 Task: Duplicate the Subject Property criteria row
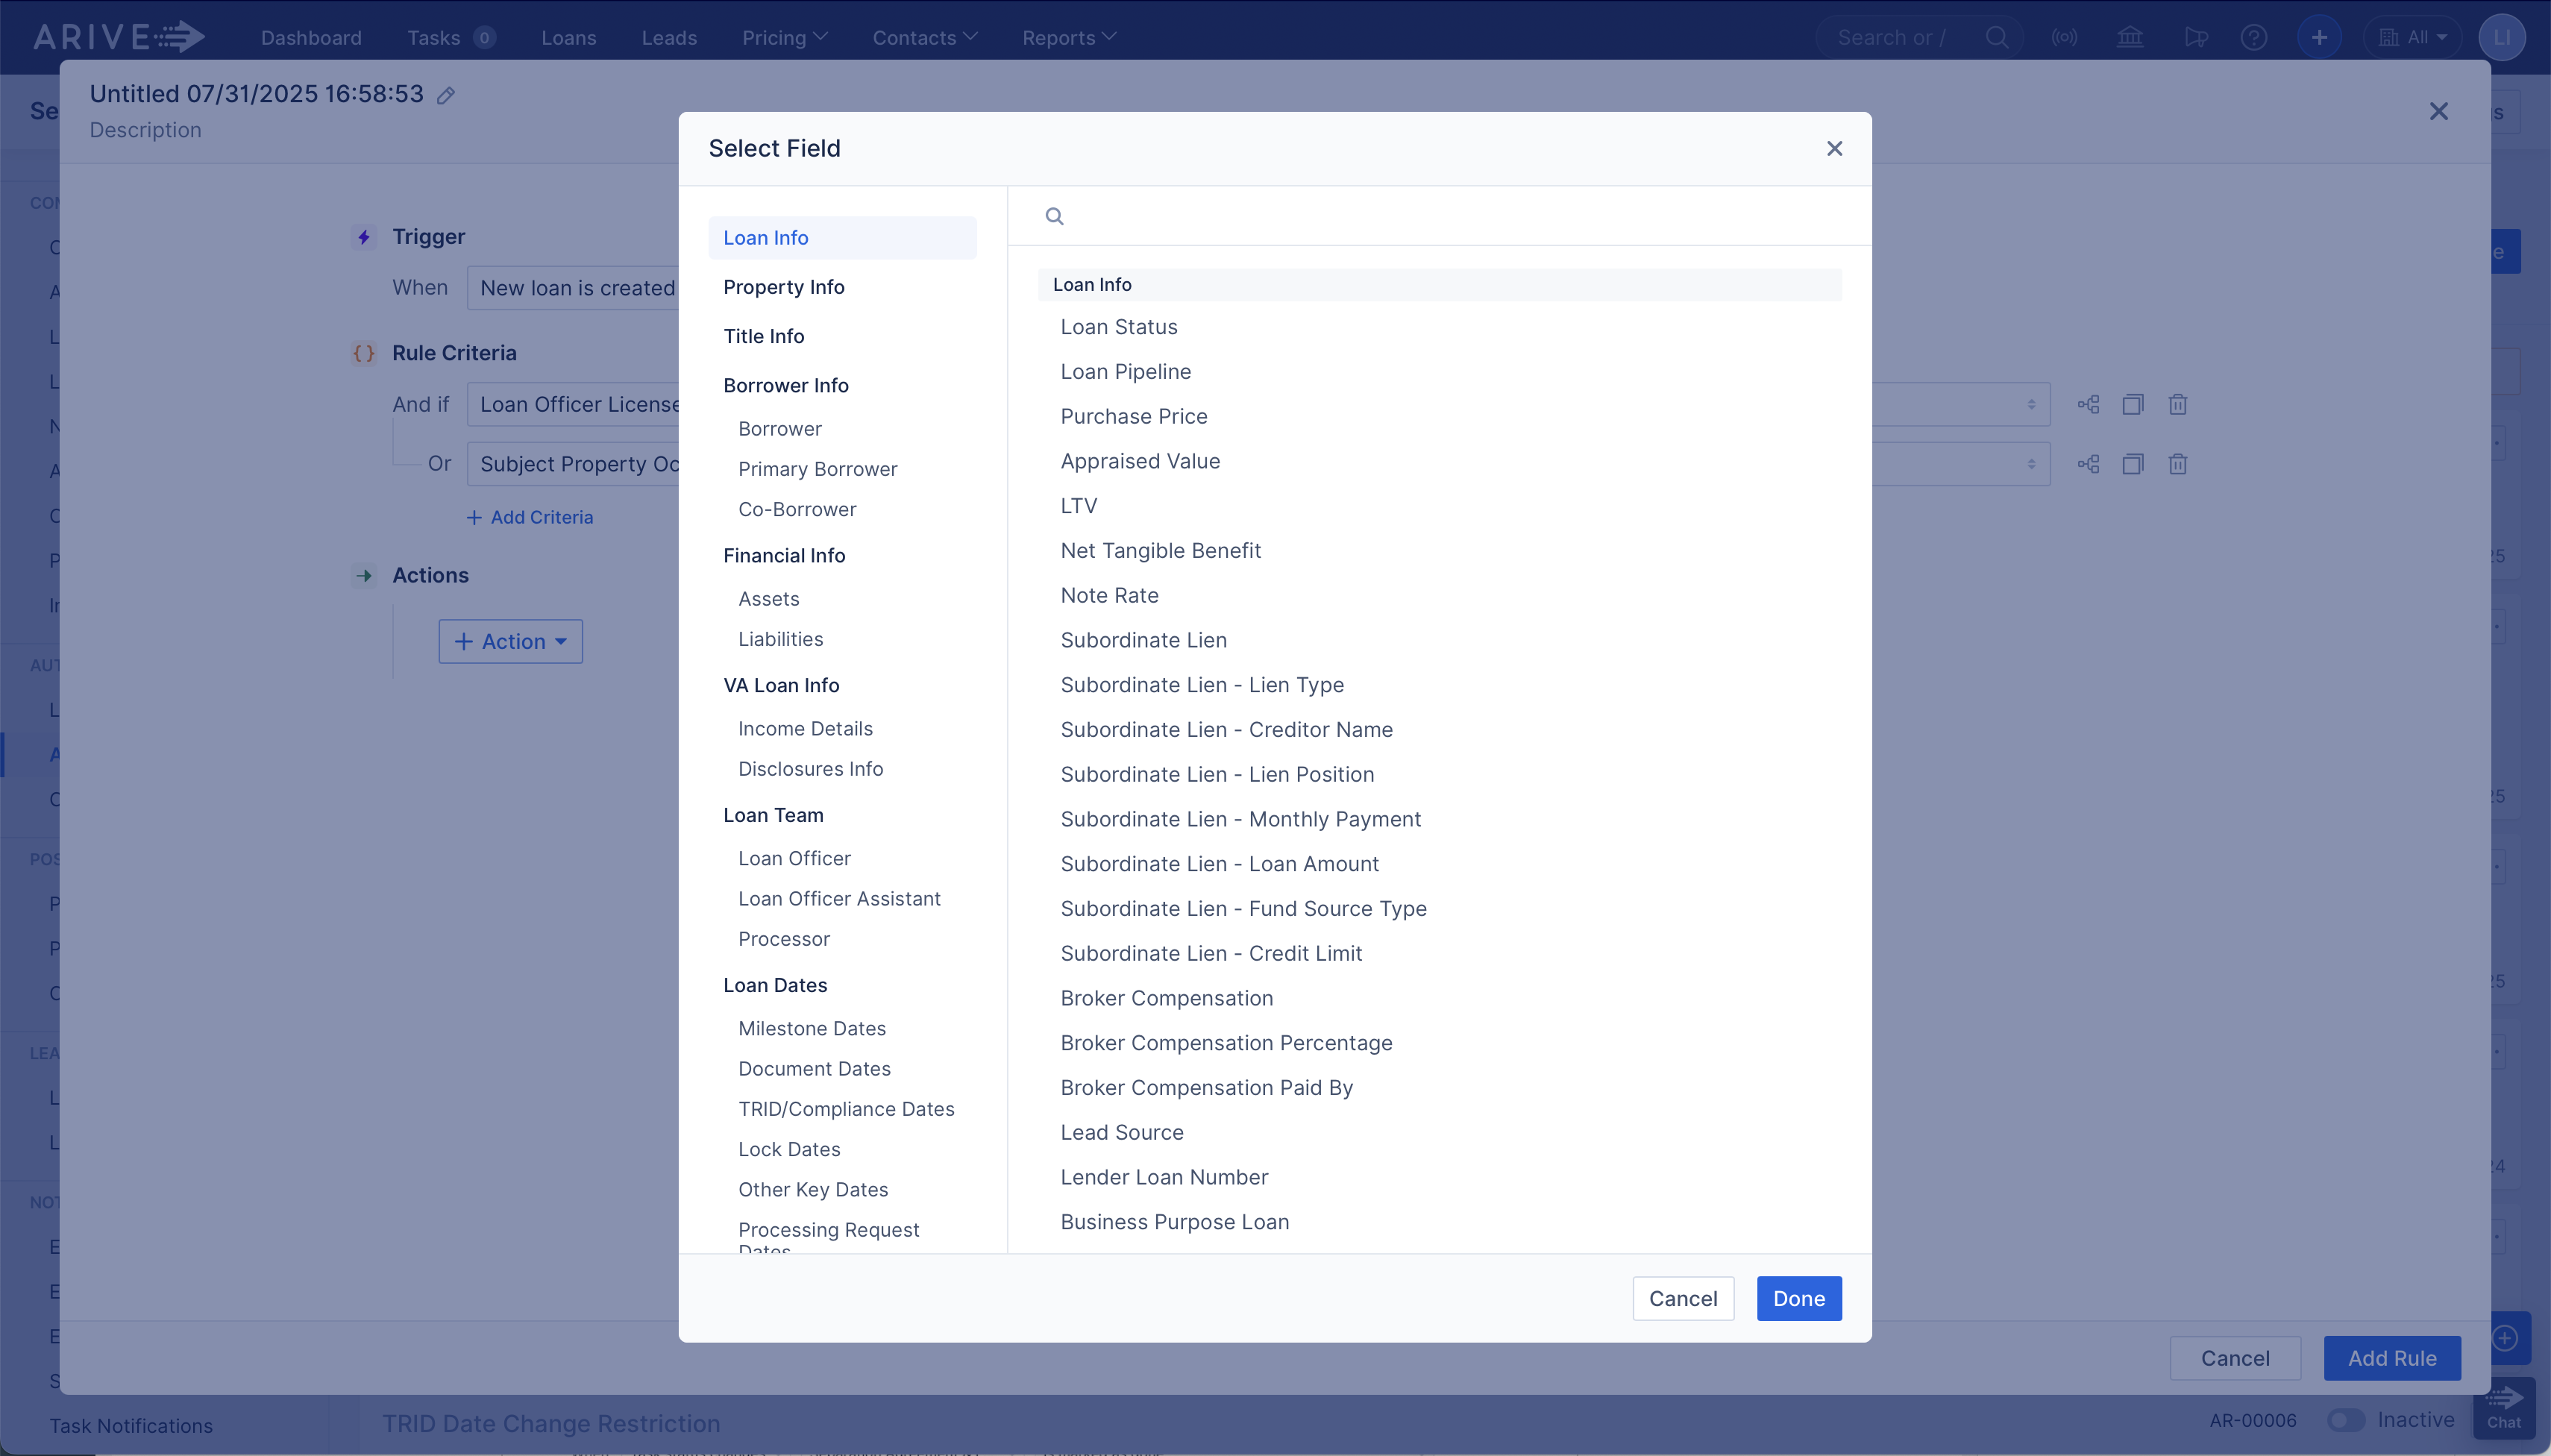click(2132, 464)
